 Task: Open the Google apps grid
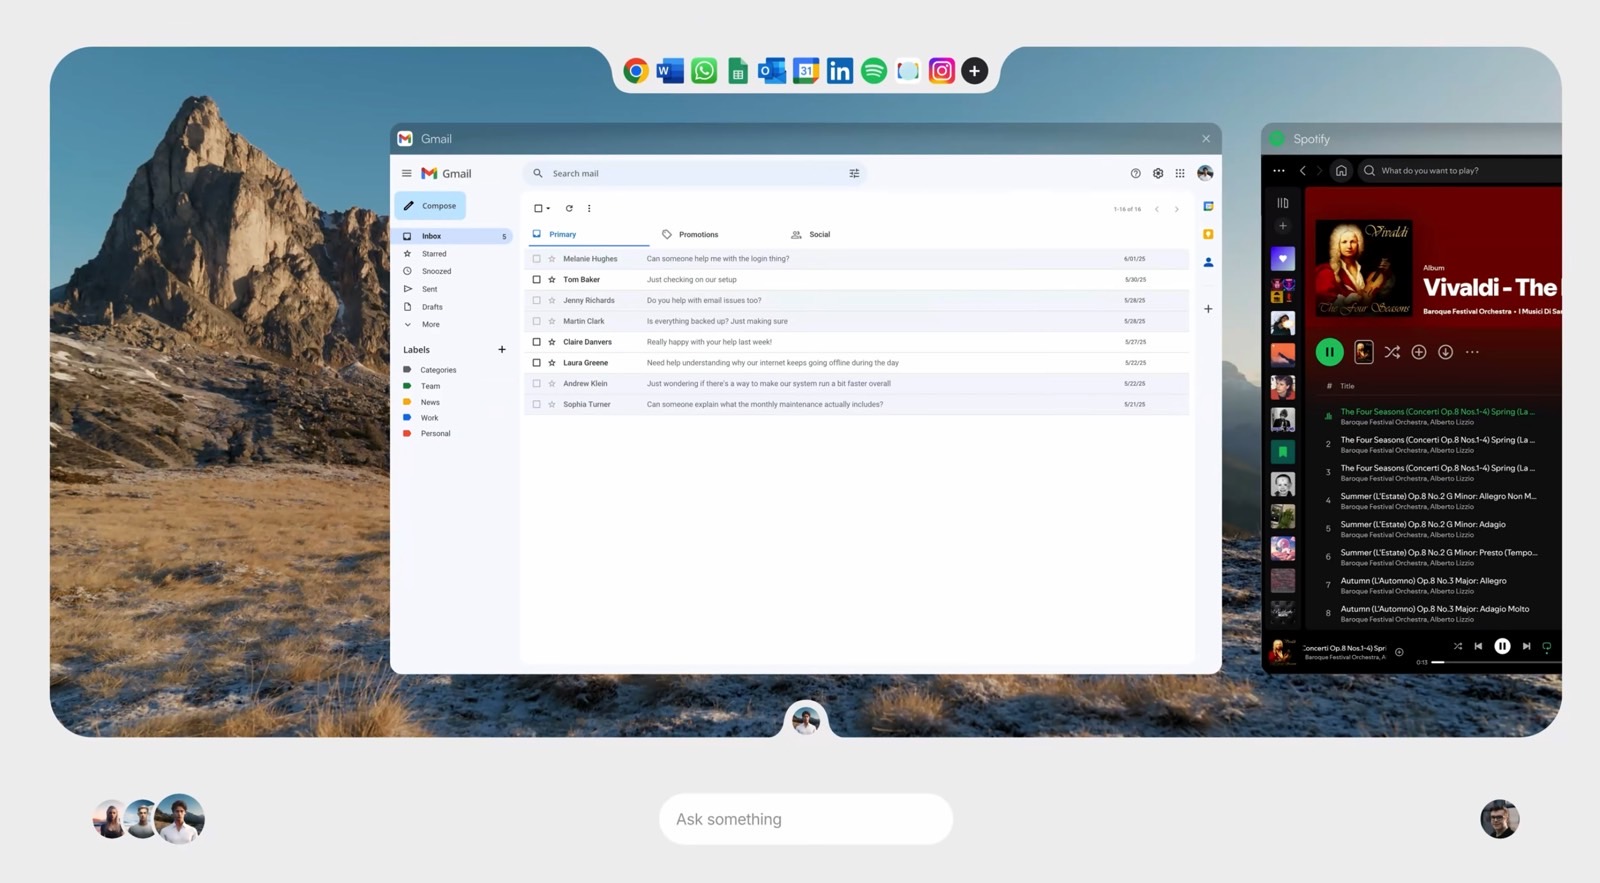[x=1180, y=173]
